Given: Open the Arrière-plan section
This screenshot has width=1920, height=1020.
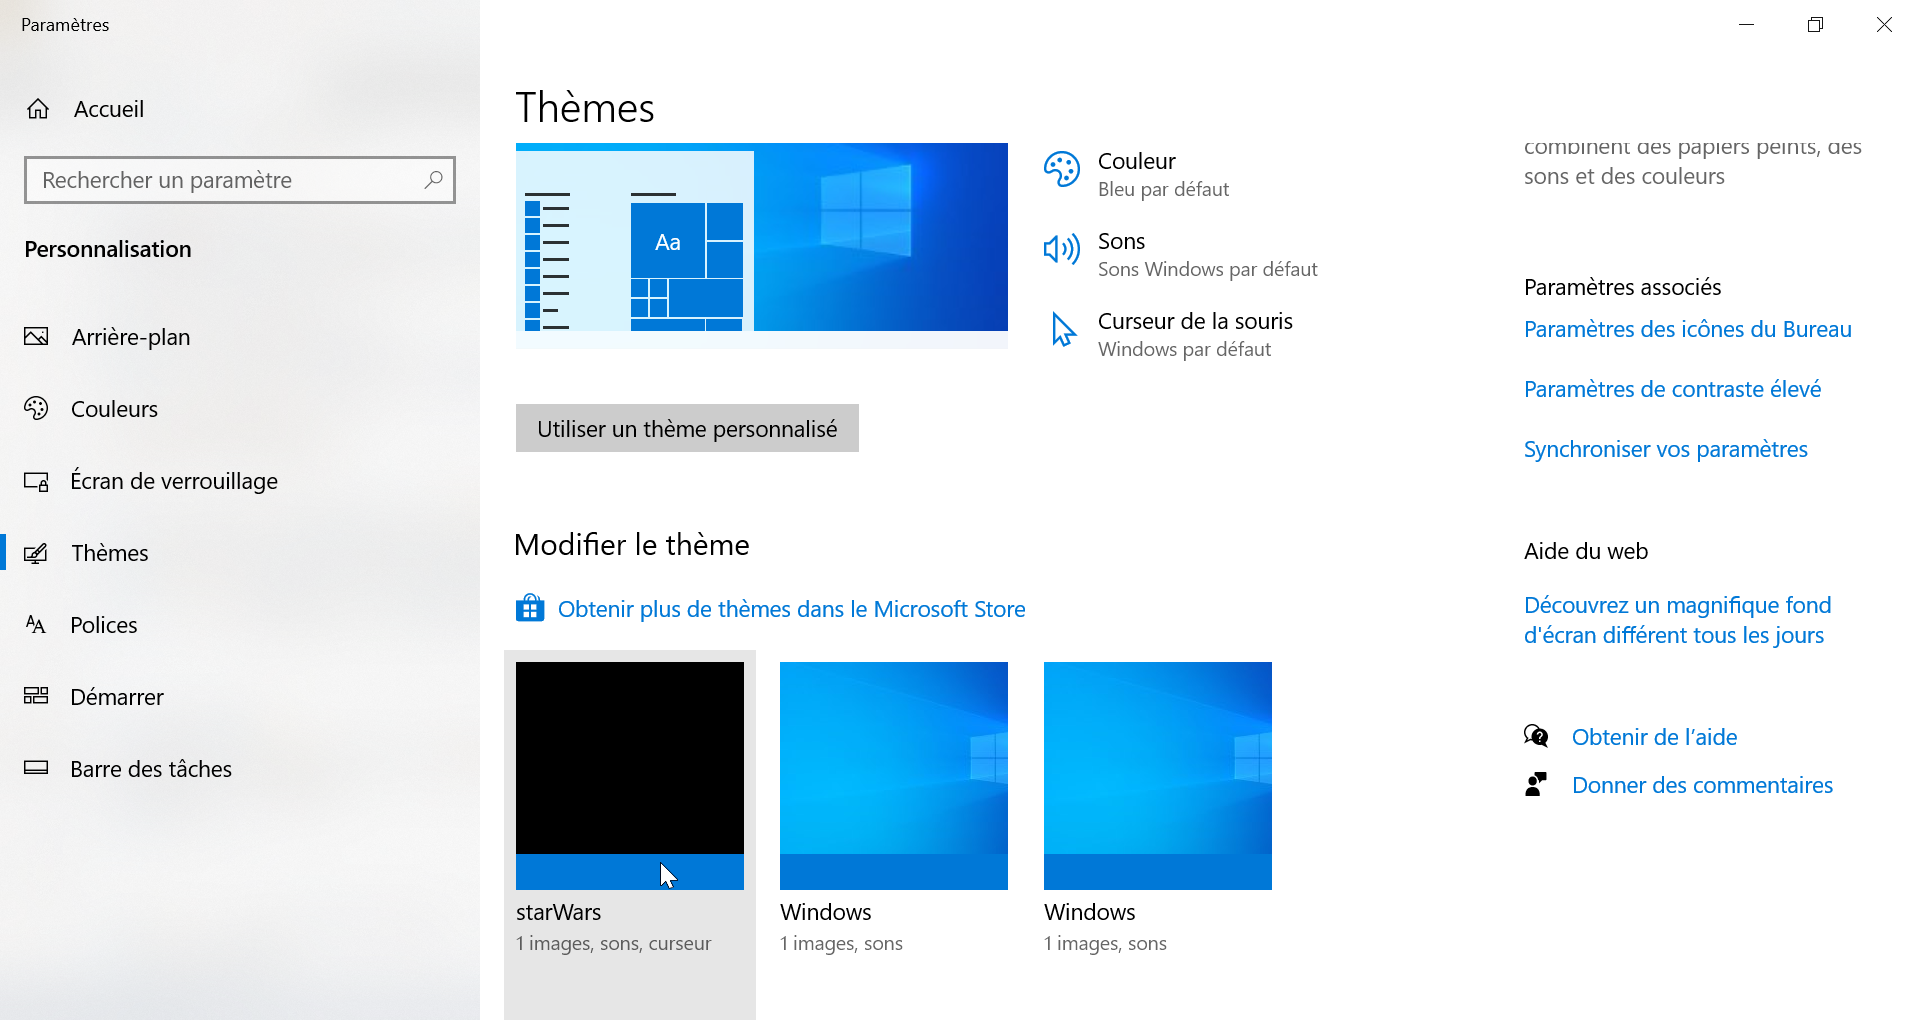Looking at the screenshot, I should [130, 337].
